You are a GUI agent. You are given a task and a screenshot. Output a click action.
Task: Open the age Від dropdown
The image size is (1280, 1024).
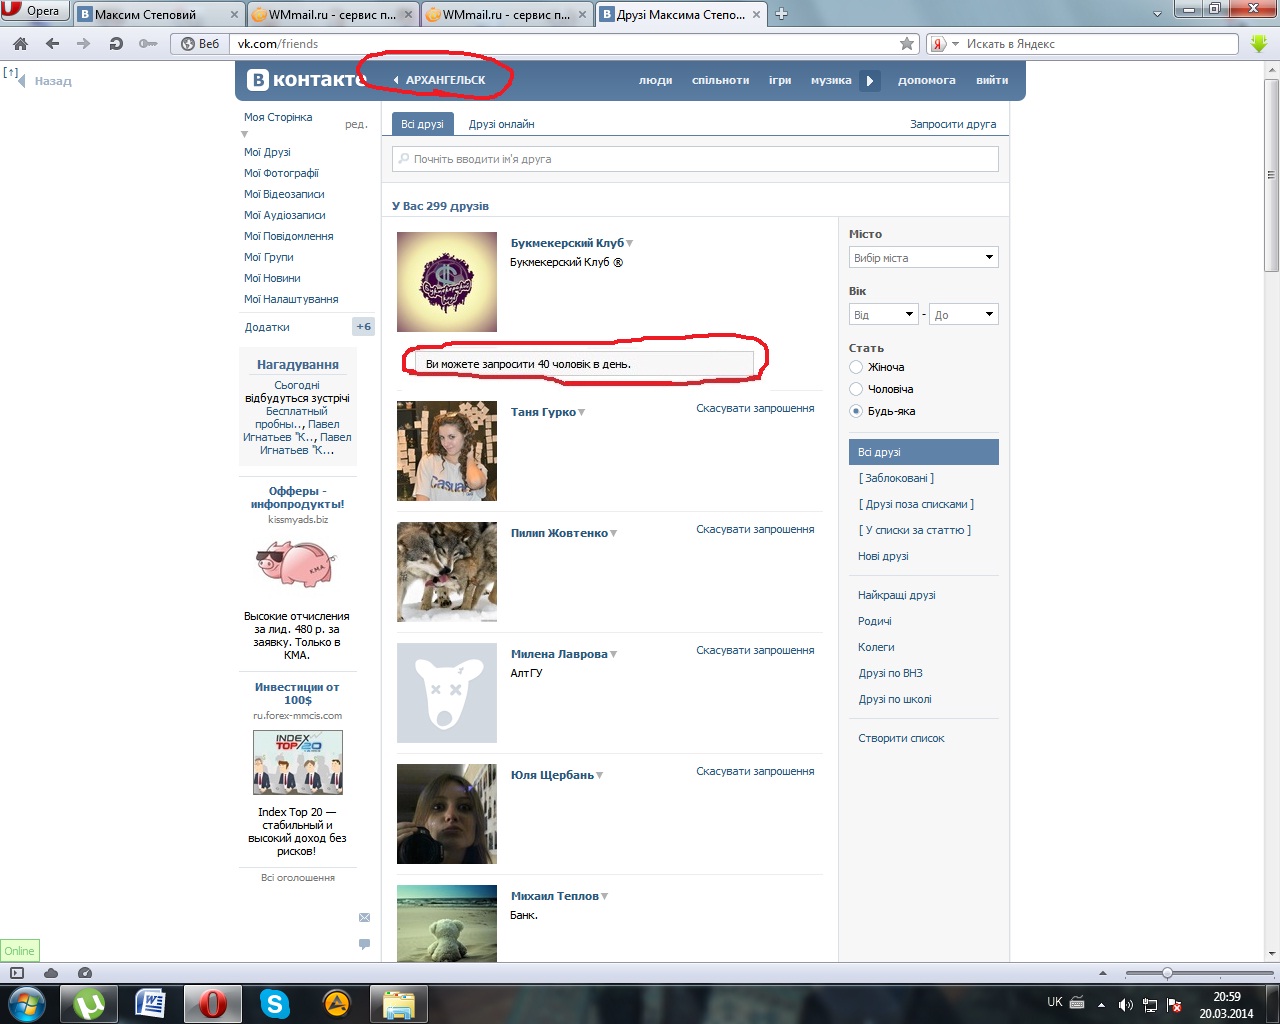(883, 315)
